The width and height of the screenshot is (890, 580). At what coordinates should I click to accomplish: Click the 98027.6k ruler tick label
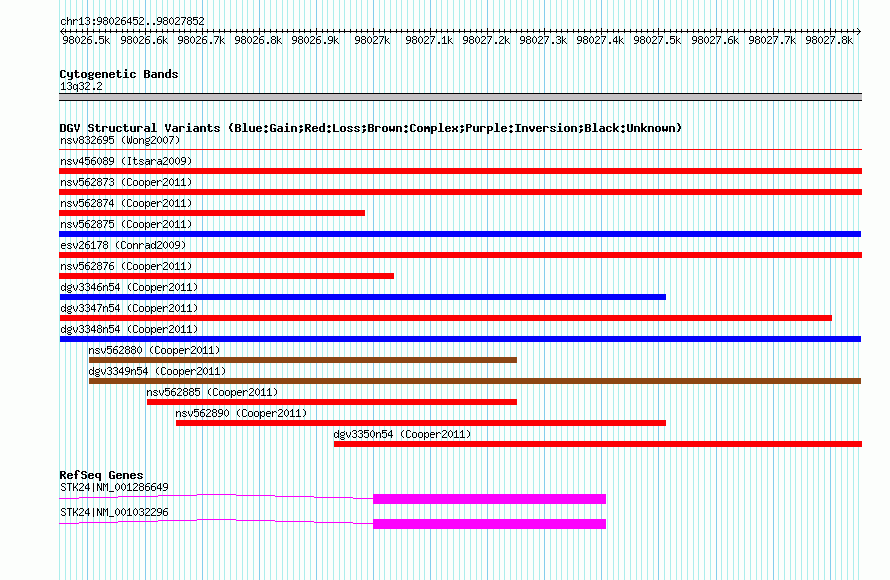(x=715, y=40)
